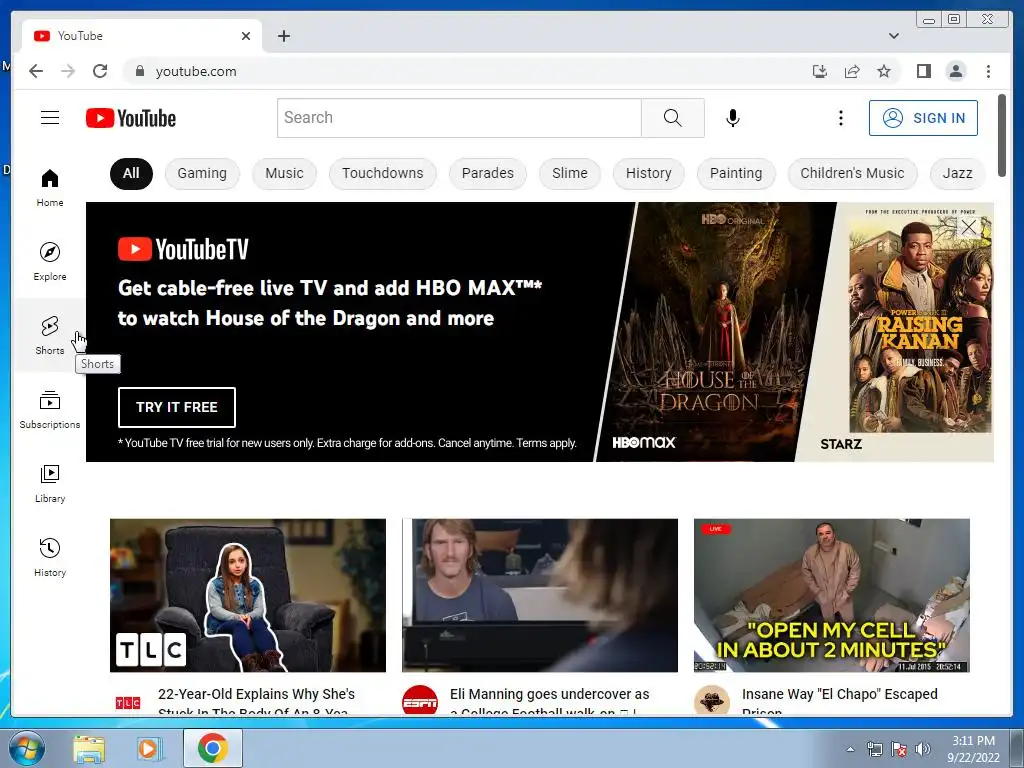Select the Children's Music filter chip

(852, 174)
